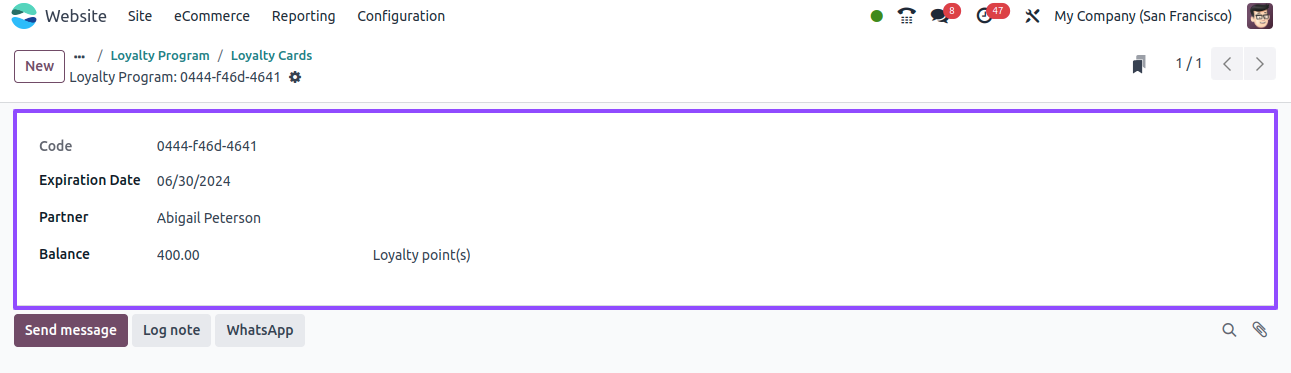
Task: Open the user avatar menu
Action: 1260,16
